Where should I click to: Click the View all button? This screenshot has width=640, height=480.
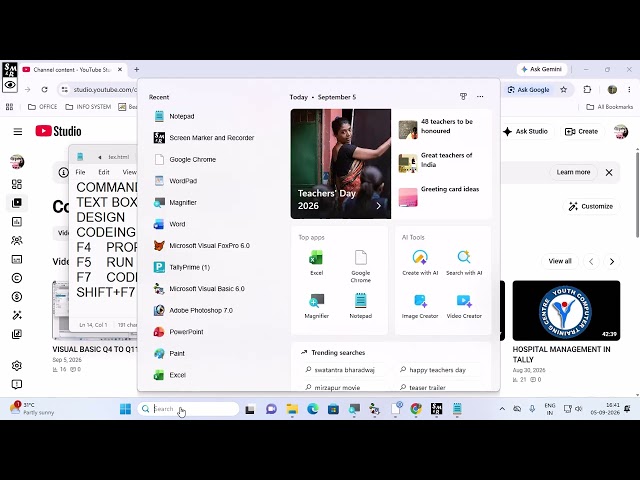(560, 261)
